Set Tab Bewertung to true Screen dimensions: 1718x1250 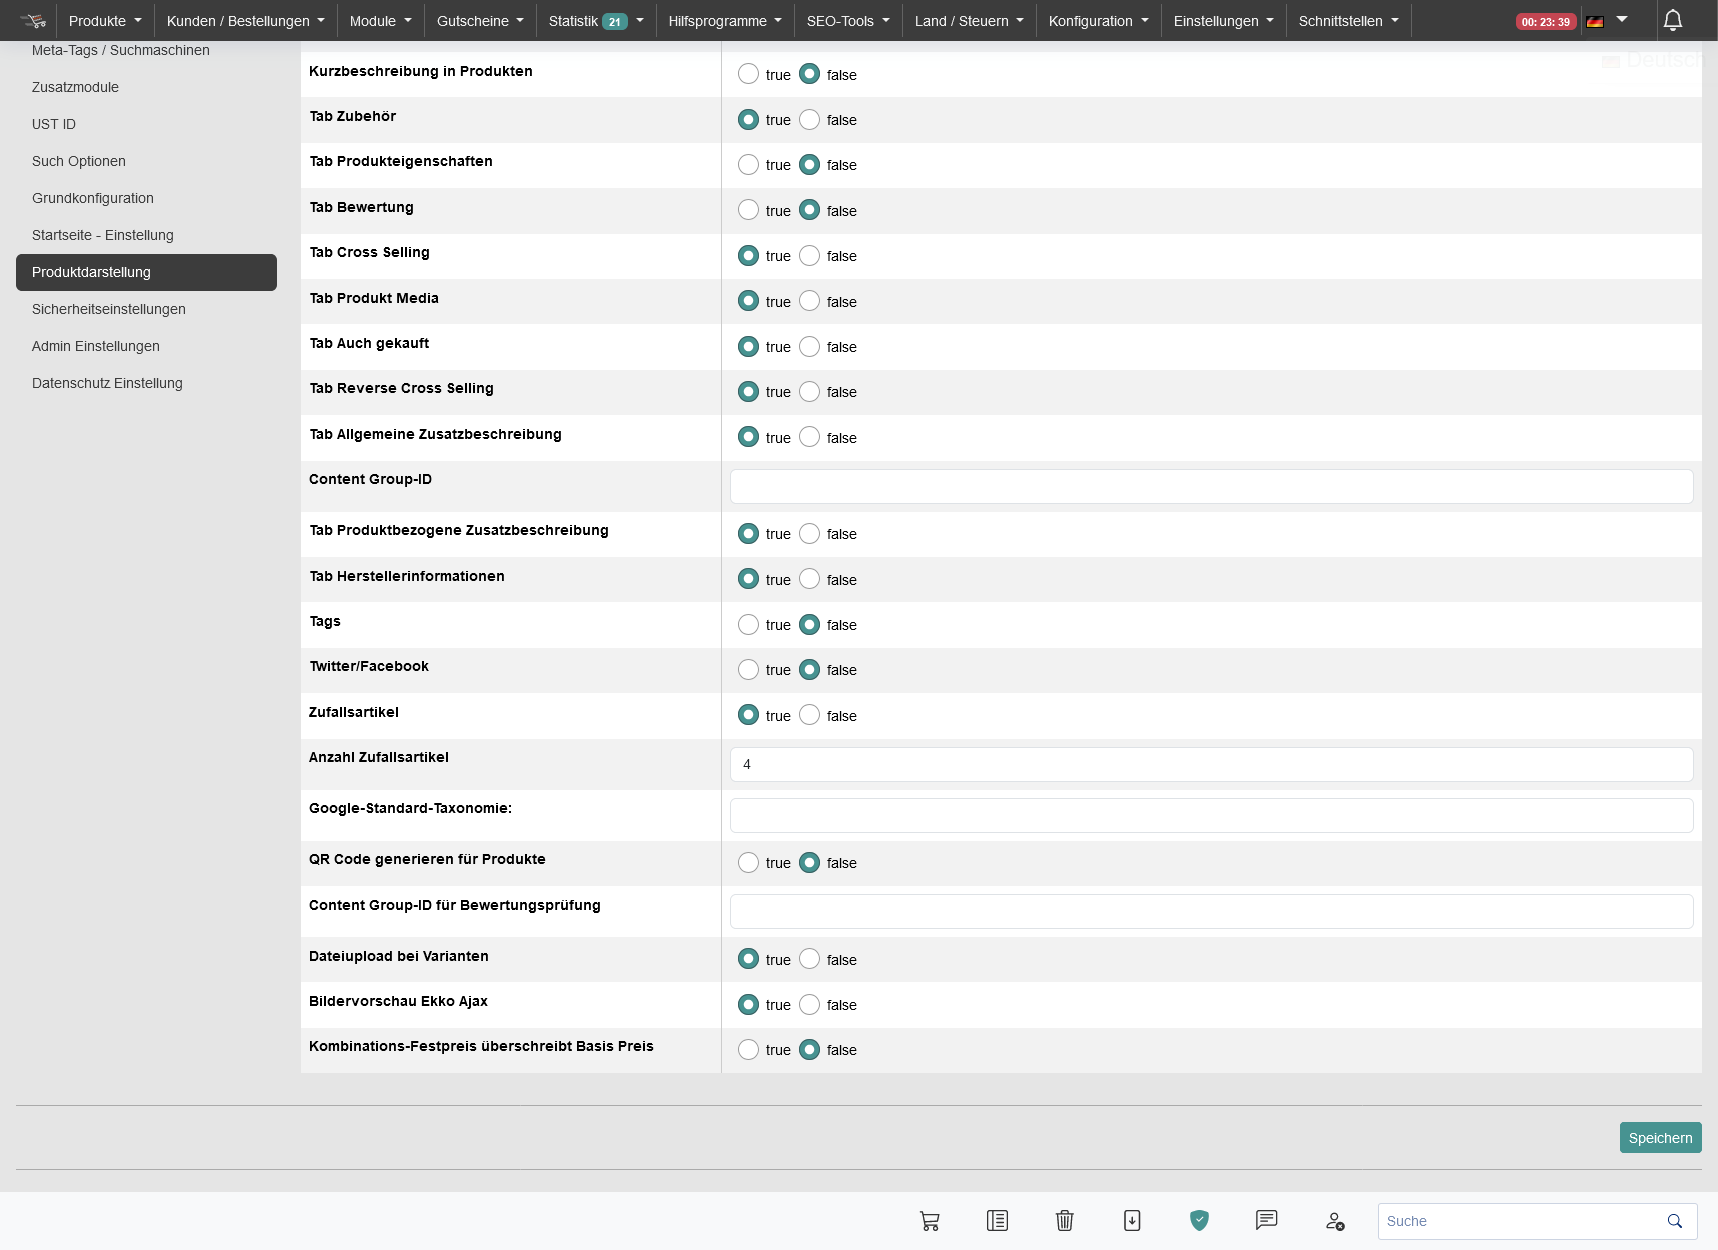[x=748, y=210]
